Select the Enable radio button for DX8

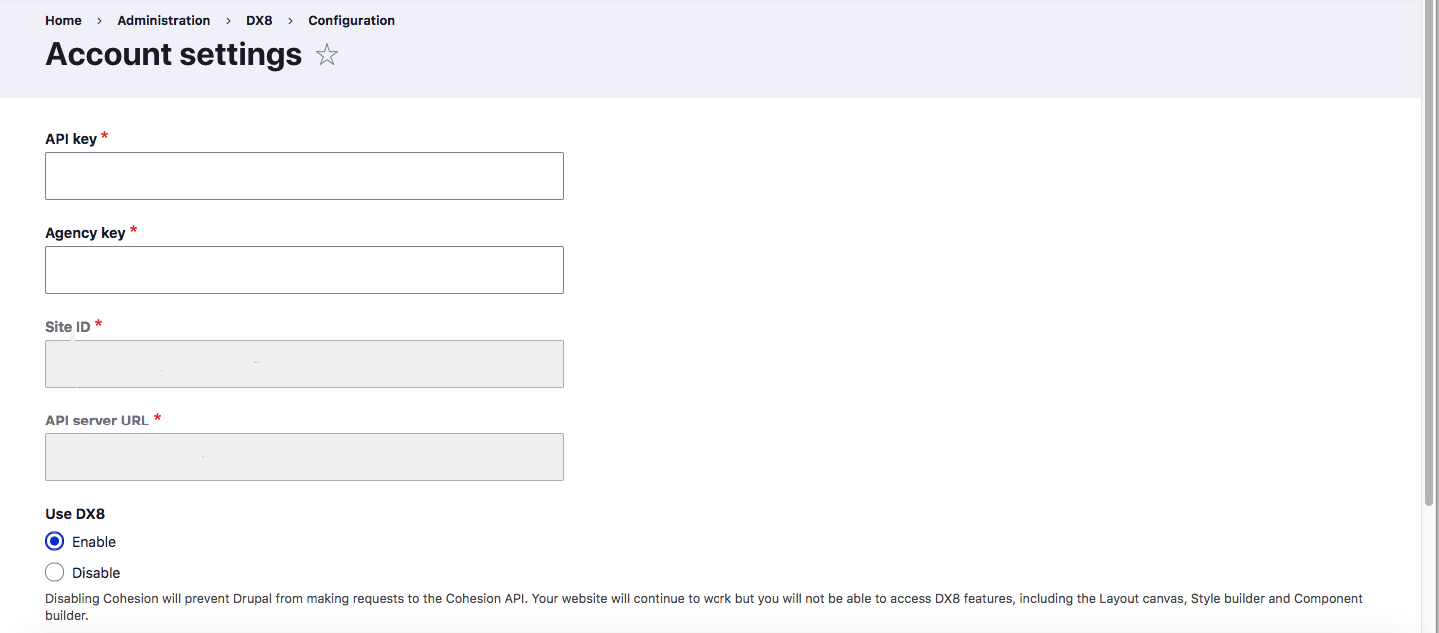click(x=55, y=542)
